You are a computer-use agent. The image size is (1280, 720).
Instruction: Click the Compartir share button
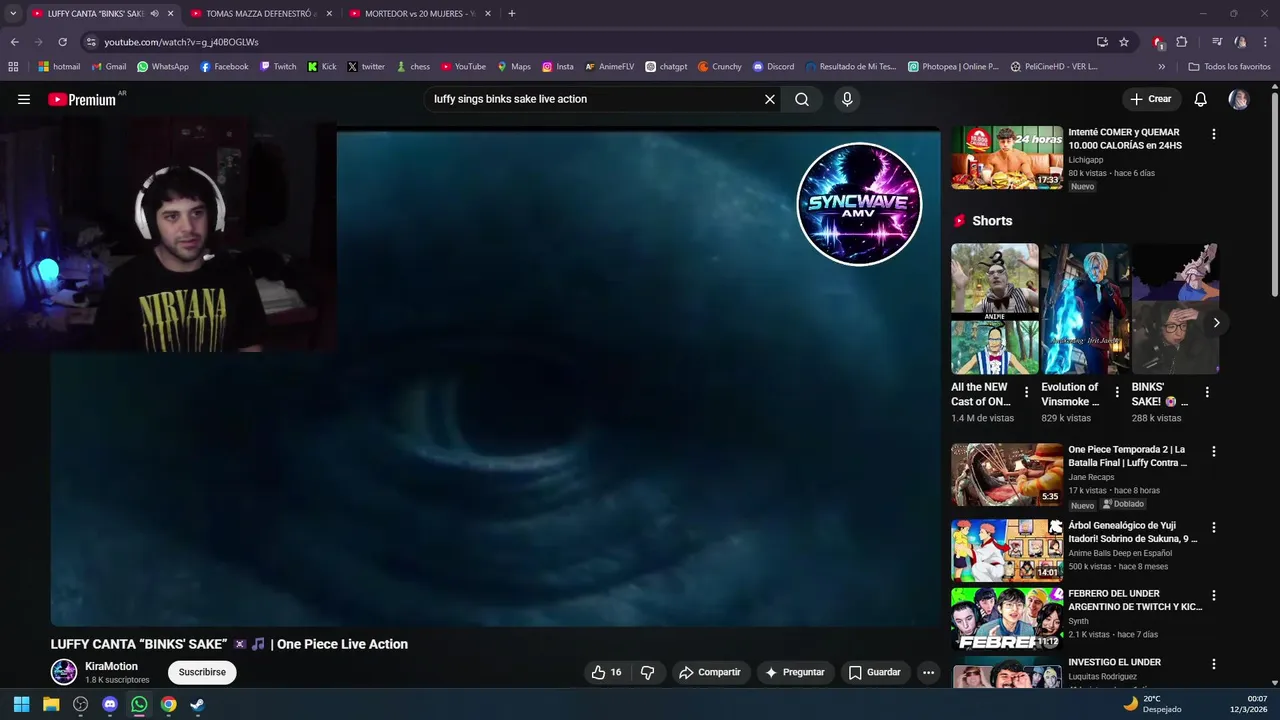pos(710,672)
